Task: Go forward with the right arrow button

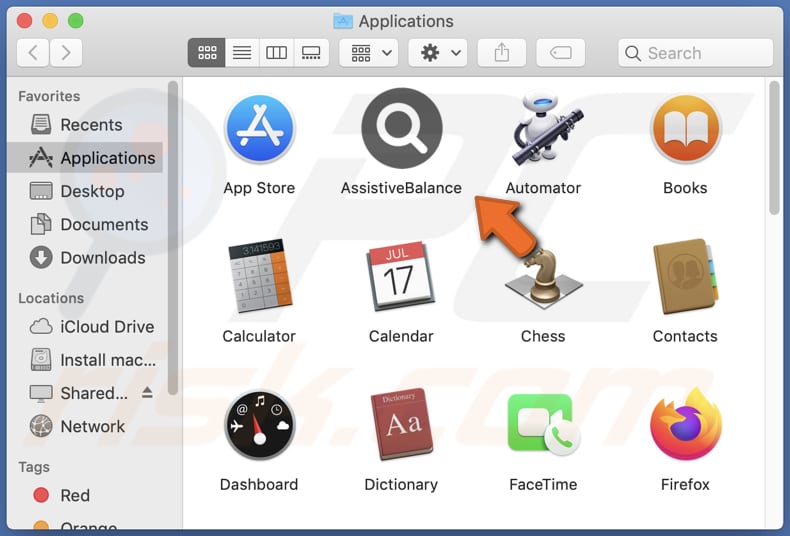Action: tap(65, 52)
